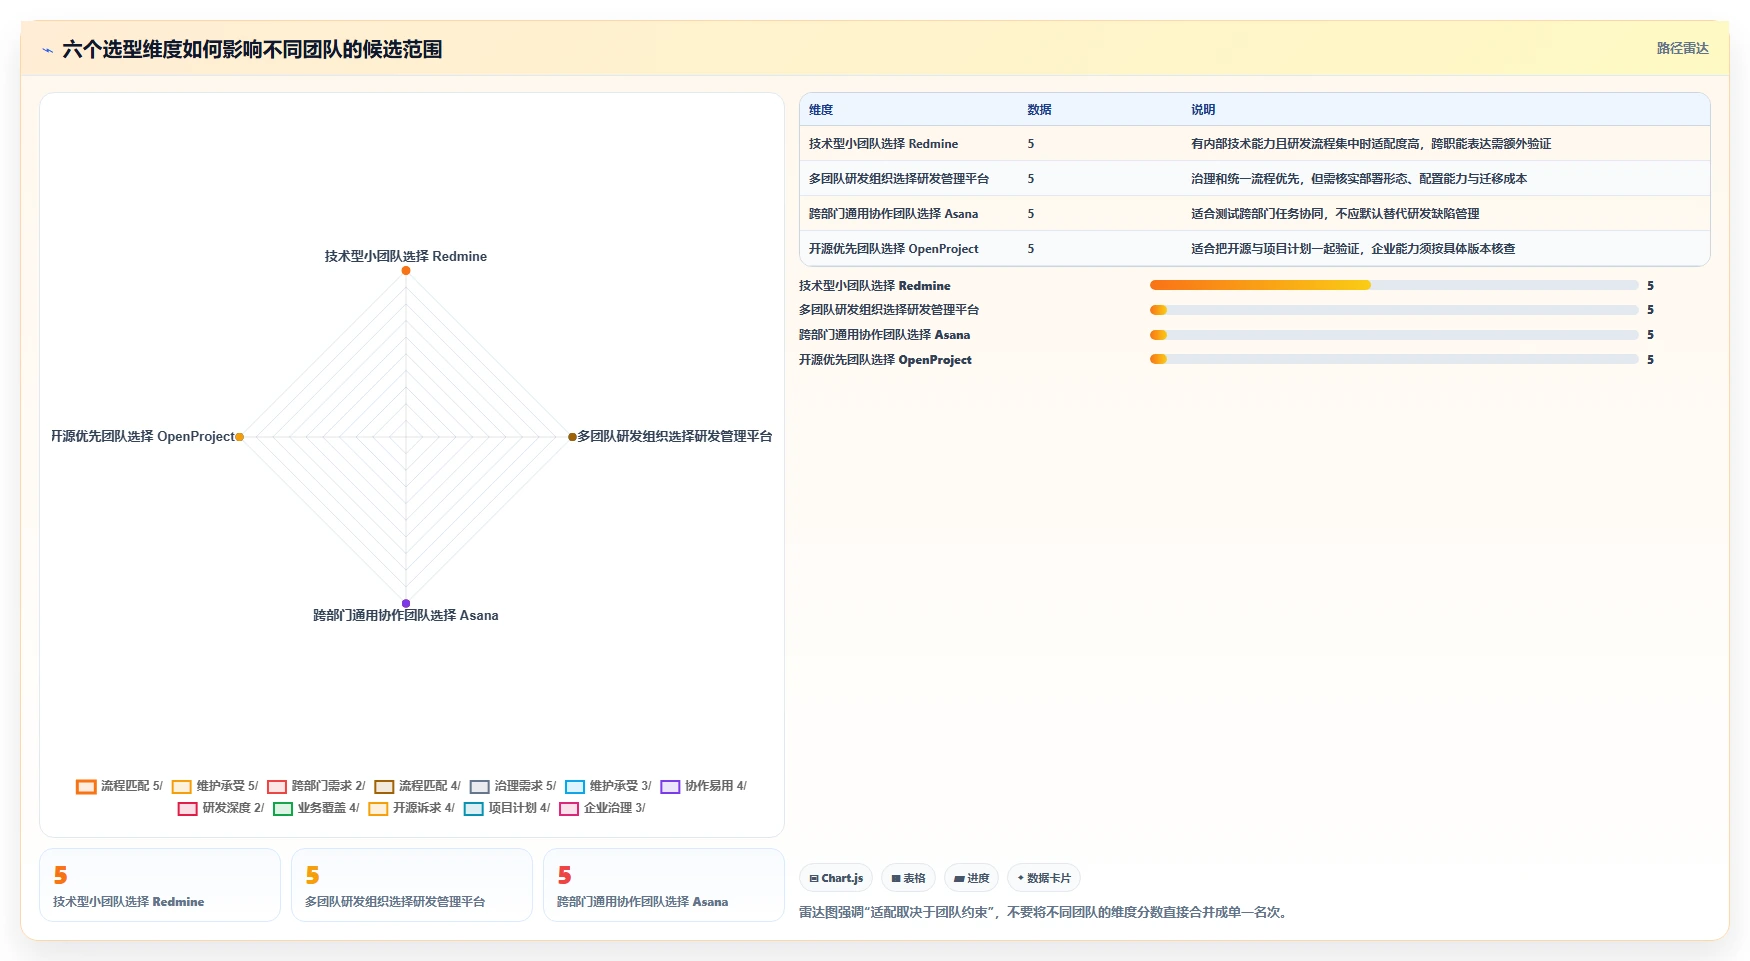
Task: Click radar axis label 多团队研发组织选择研发管理平台
Action: tap(675, 436)
